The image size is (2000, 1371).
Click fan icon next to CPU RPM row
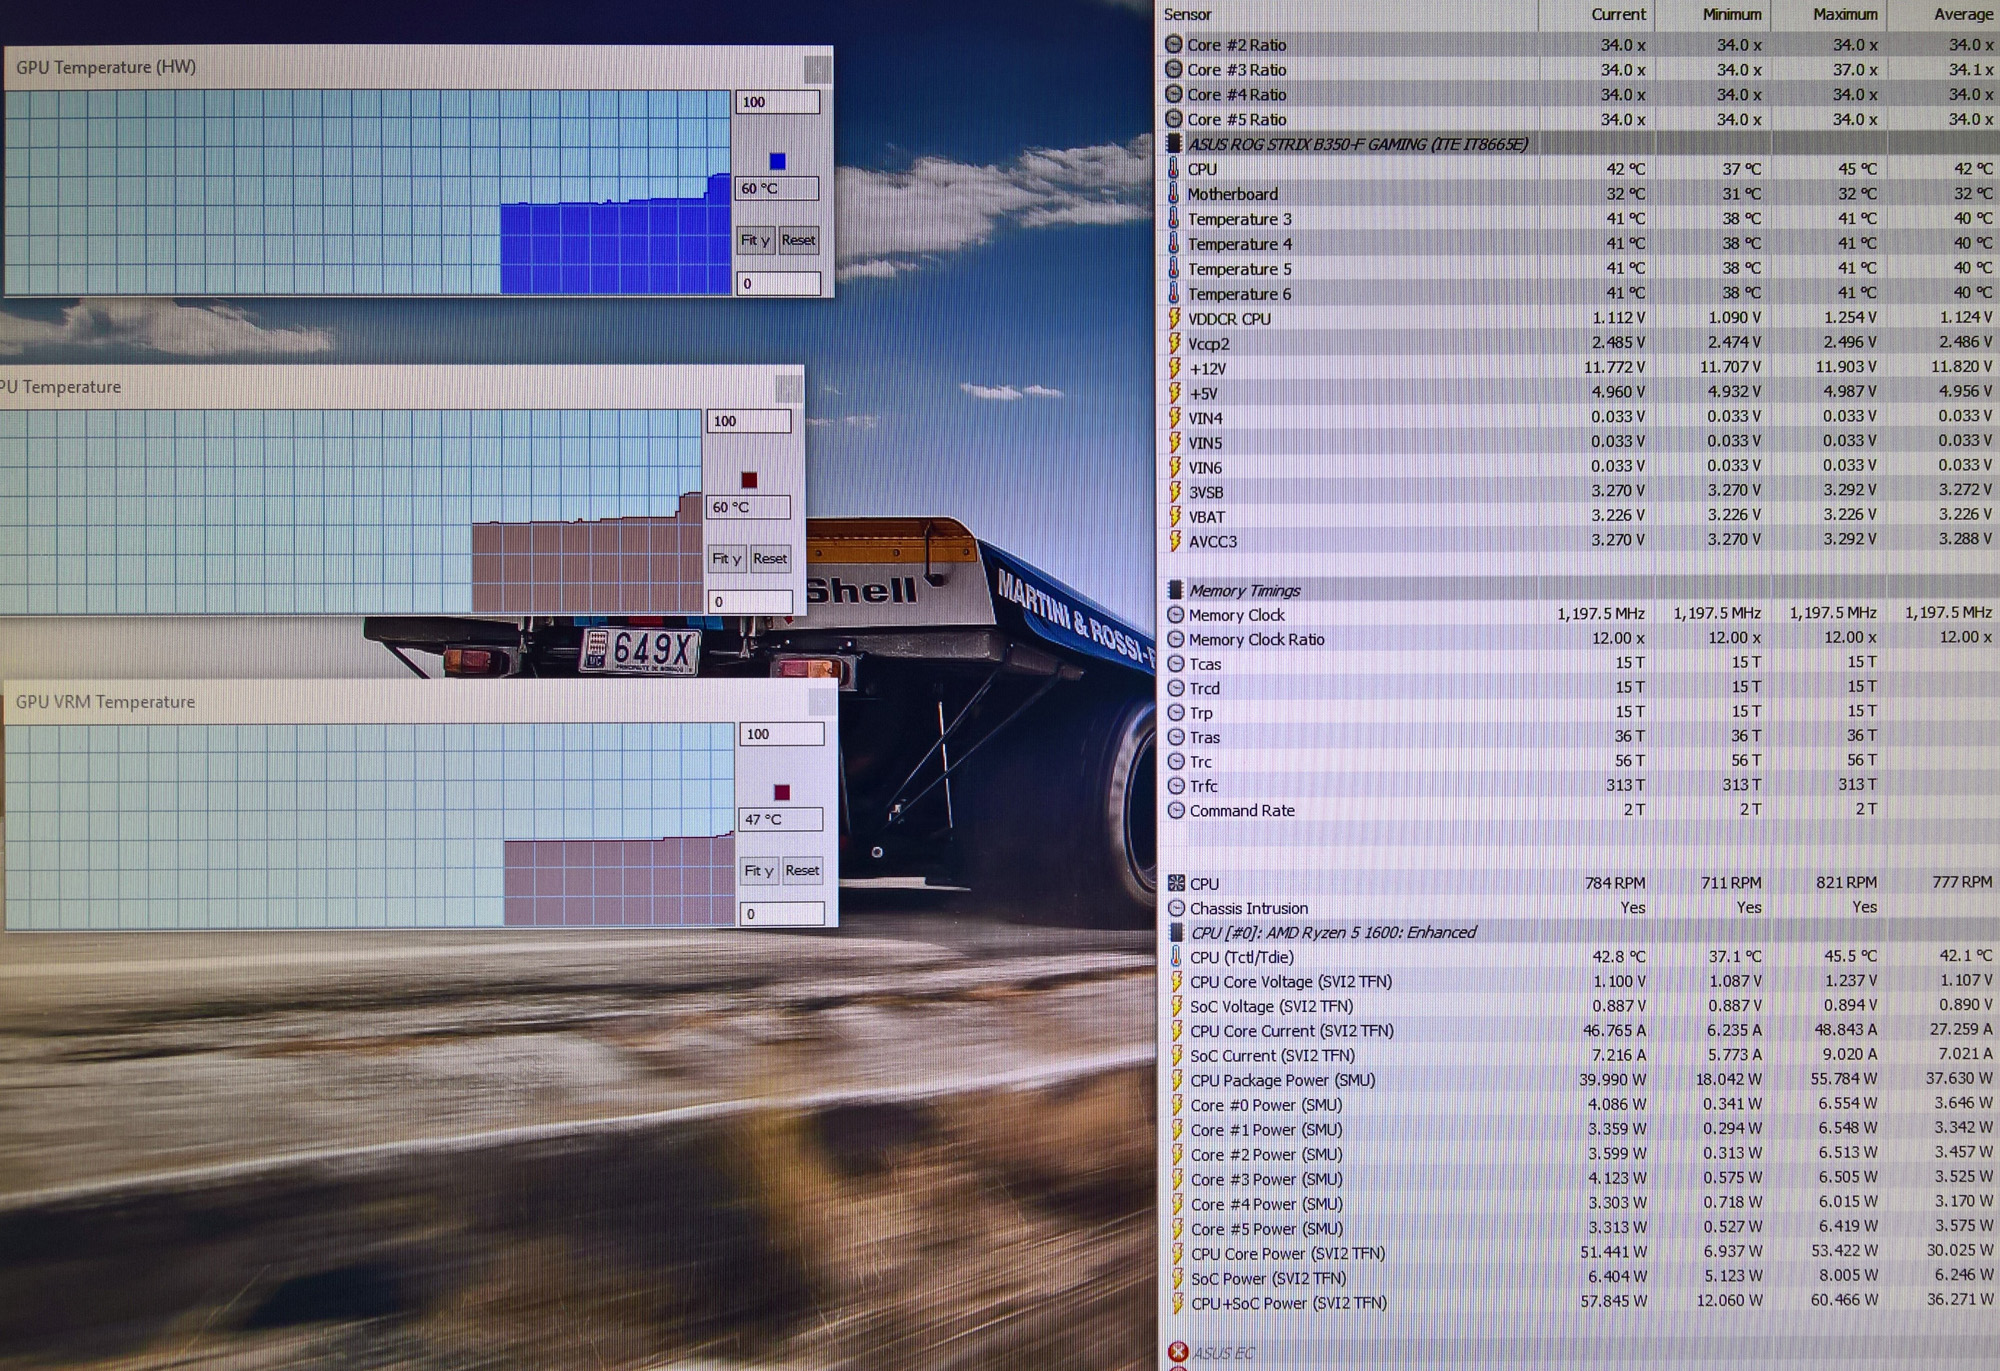click(x=1176, y=883)
